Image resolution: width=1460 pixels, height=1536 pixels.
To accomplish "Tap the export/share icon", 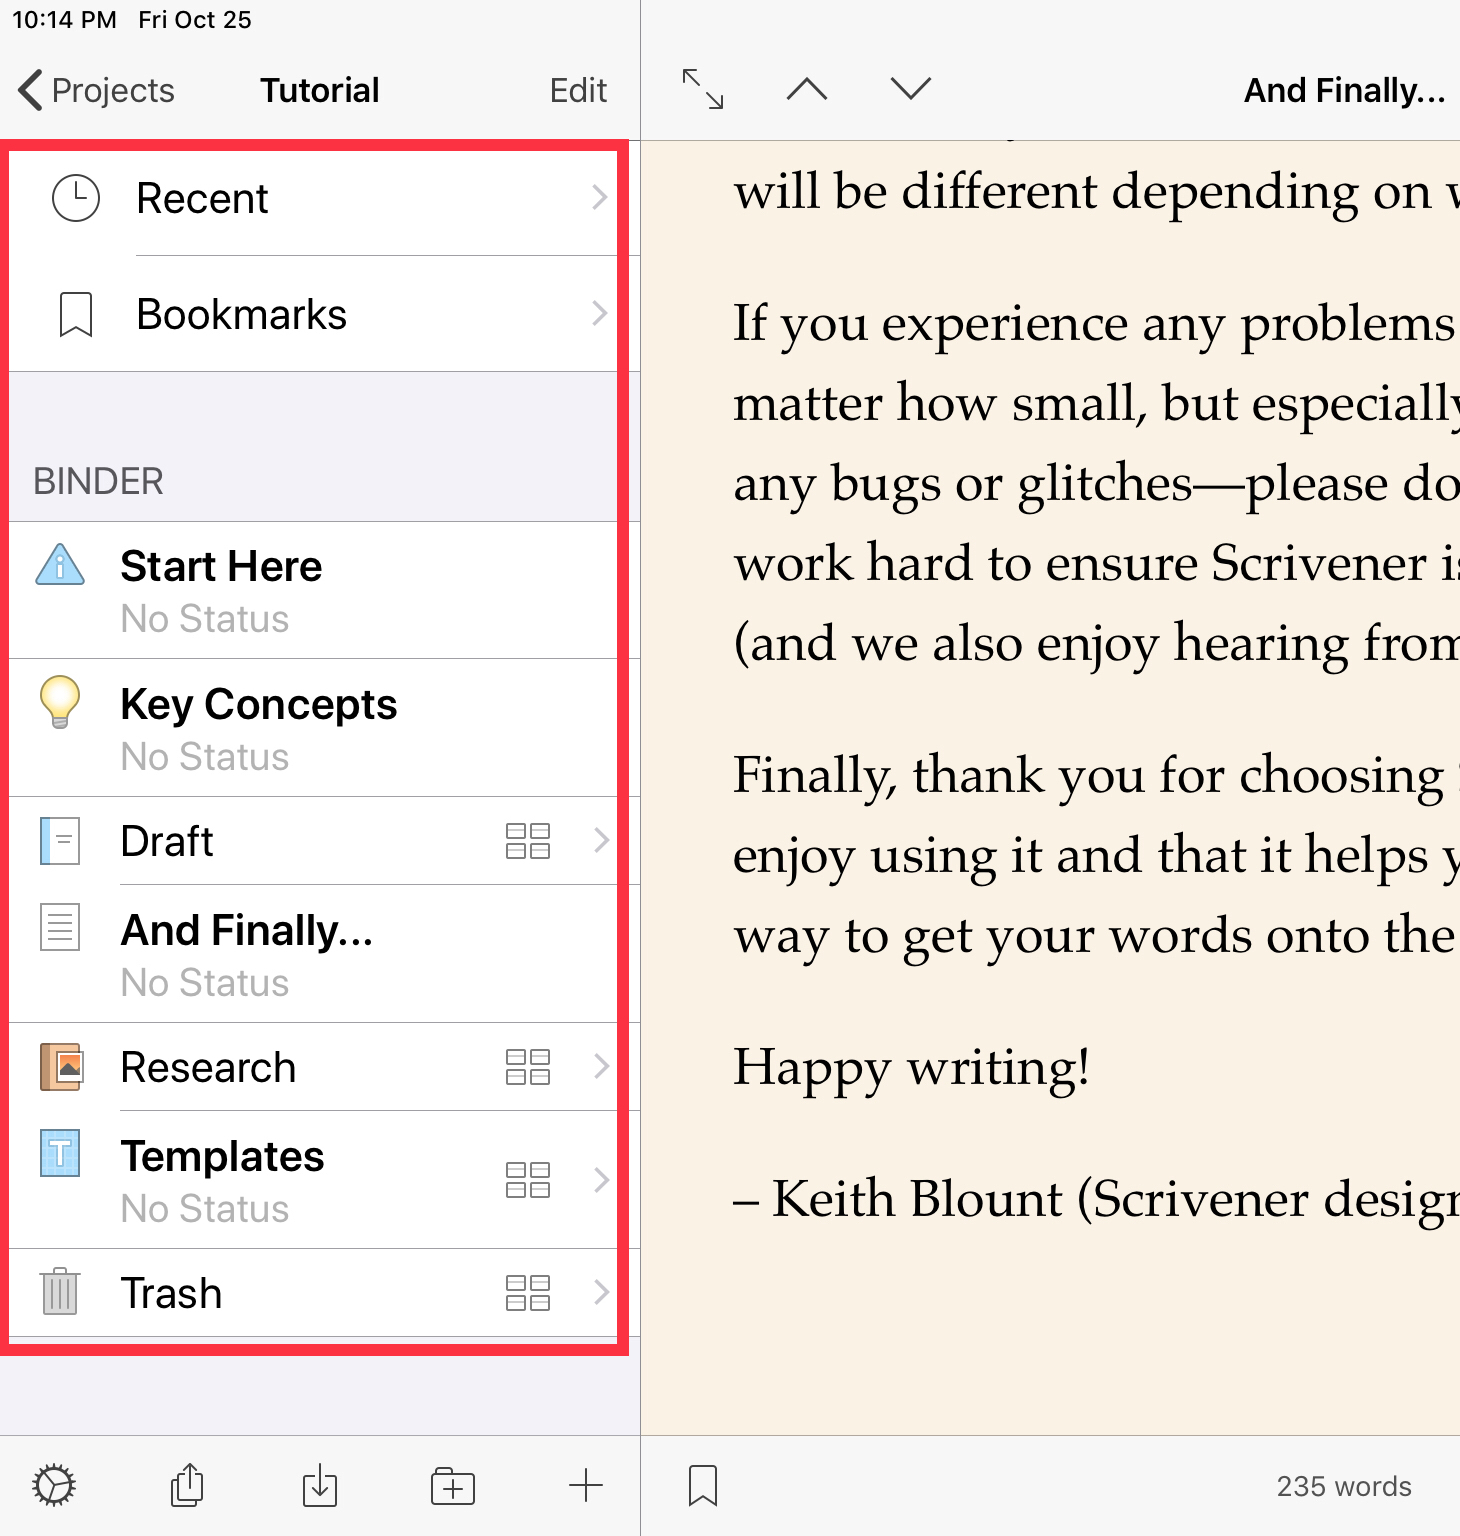I will click(x=187, y=1485).
